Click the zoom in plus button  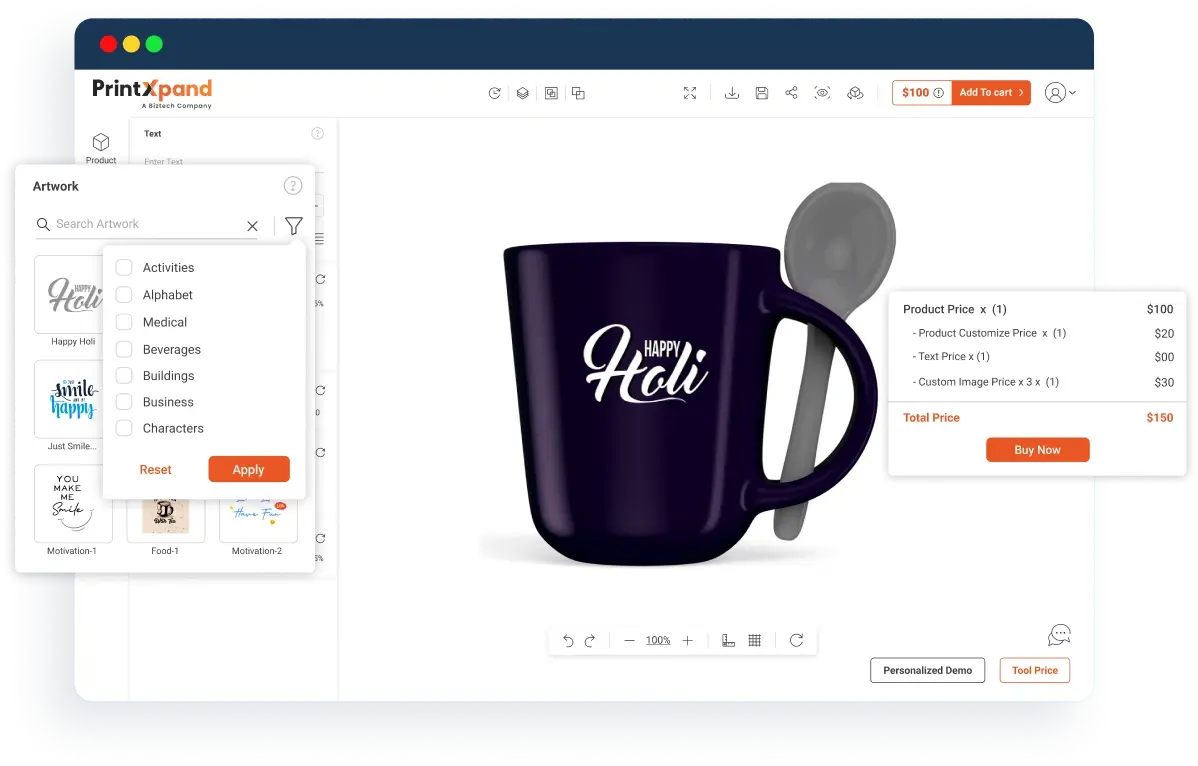pos(687,641)
